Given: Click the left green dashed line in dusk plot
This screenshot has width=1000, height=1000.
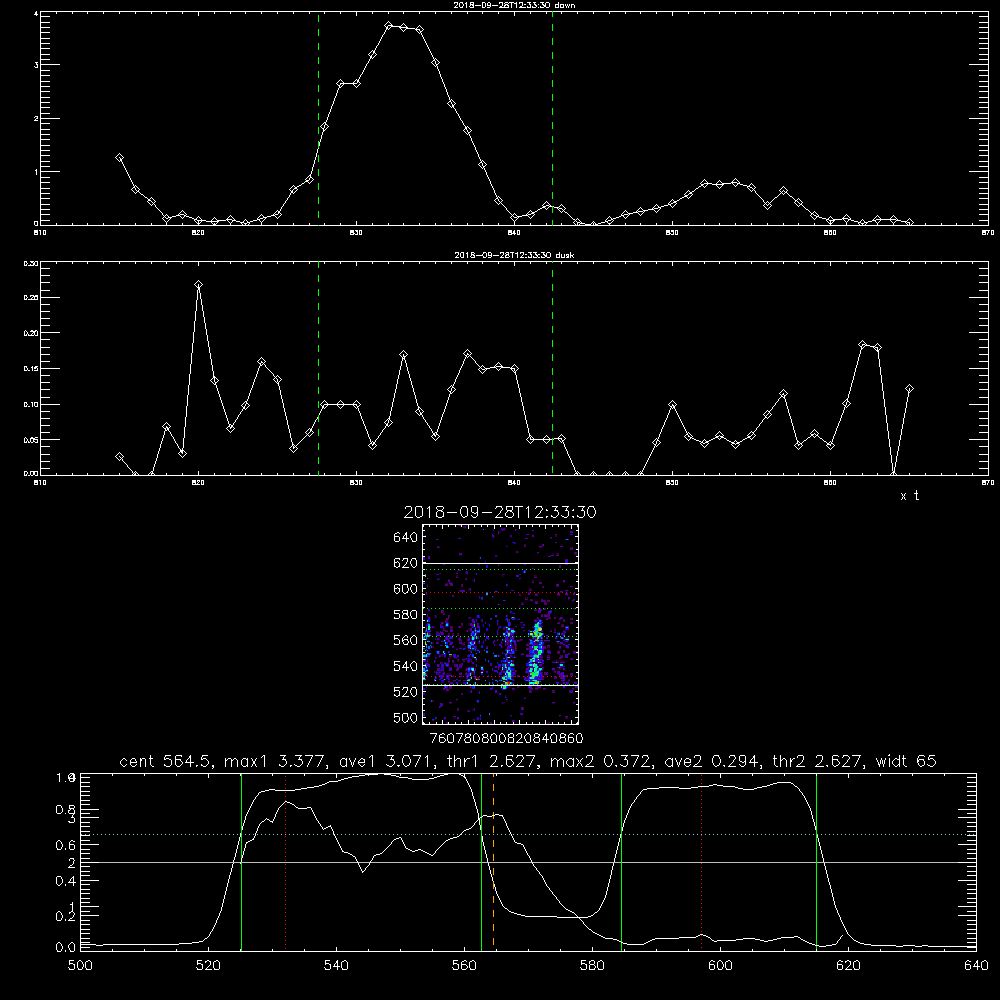Looking at the screenshot, I should pos(318,368).
